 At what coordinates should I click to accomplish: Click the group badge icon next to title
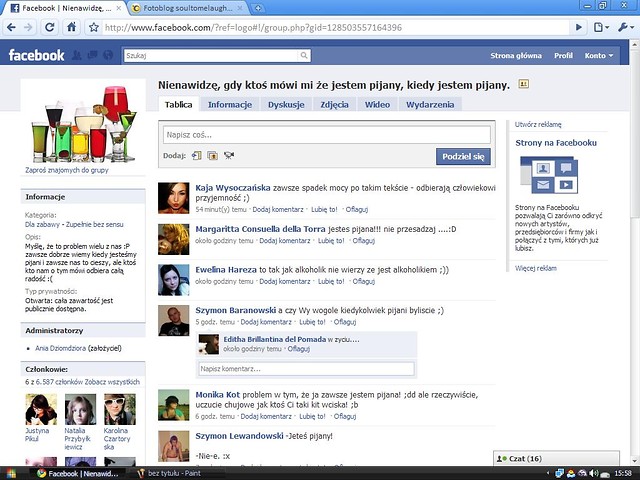click(x=523, y=84)
